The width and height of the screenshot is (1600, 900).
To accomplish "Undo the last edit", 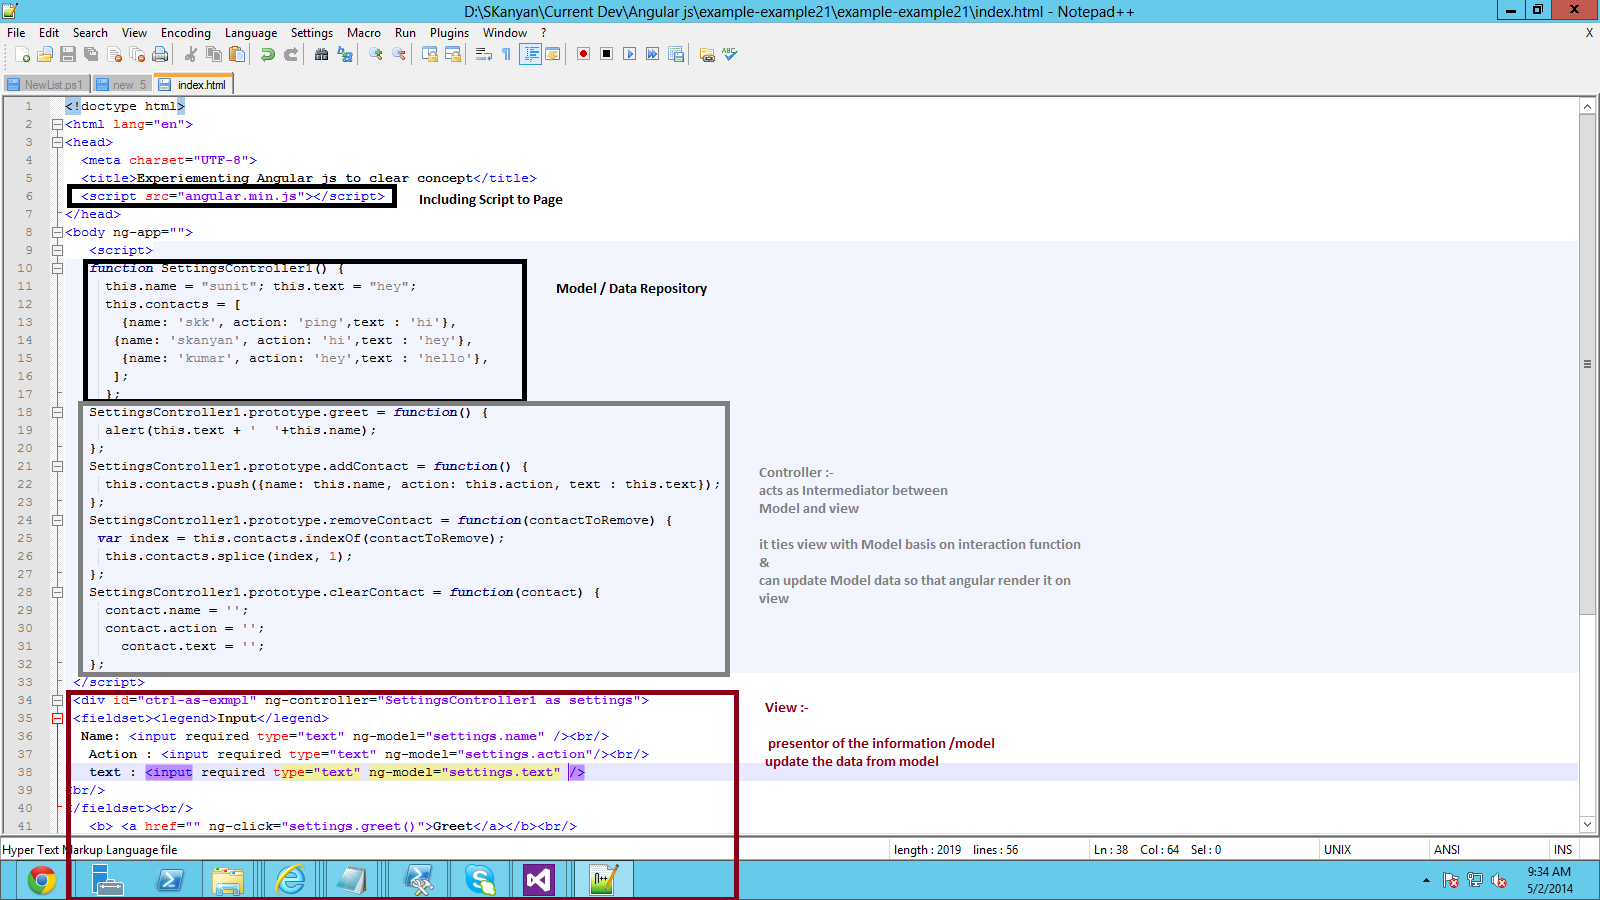I will coord(268,55).
